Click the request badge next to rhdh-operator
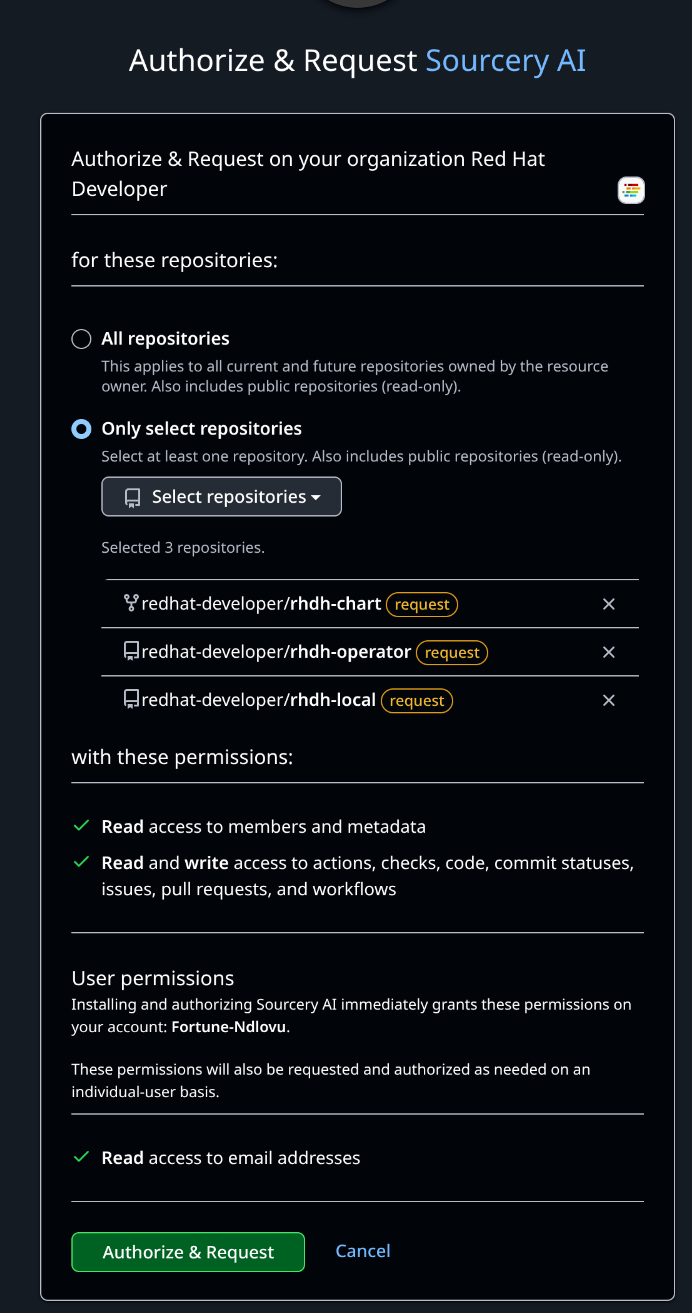The height and width of the screenshot is (1313, 692). click(452, 652)
